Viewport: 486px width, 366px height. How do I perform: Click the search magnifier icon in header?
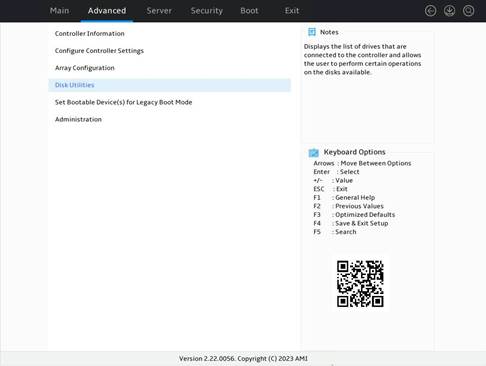(468, 11)
